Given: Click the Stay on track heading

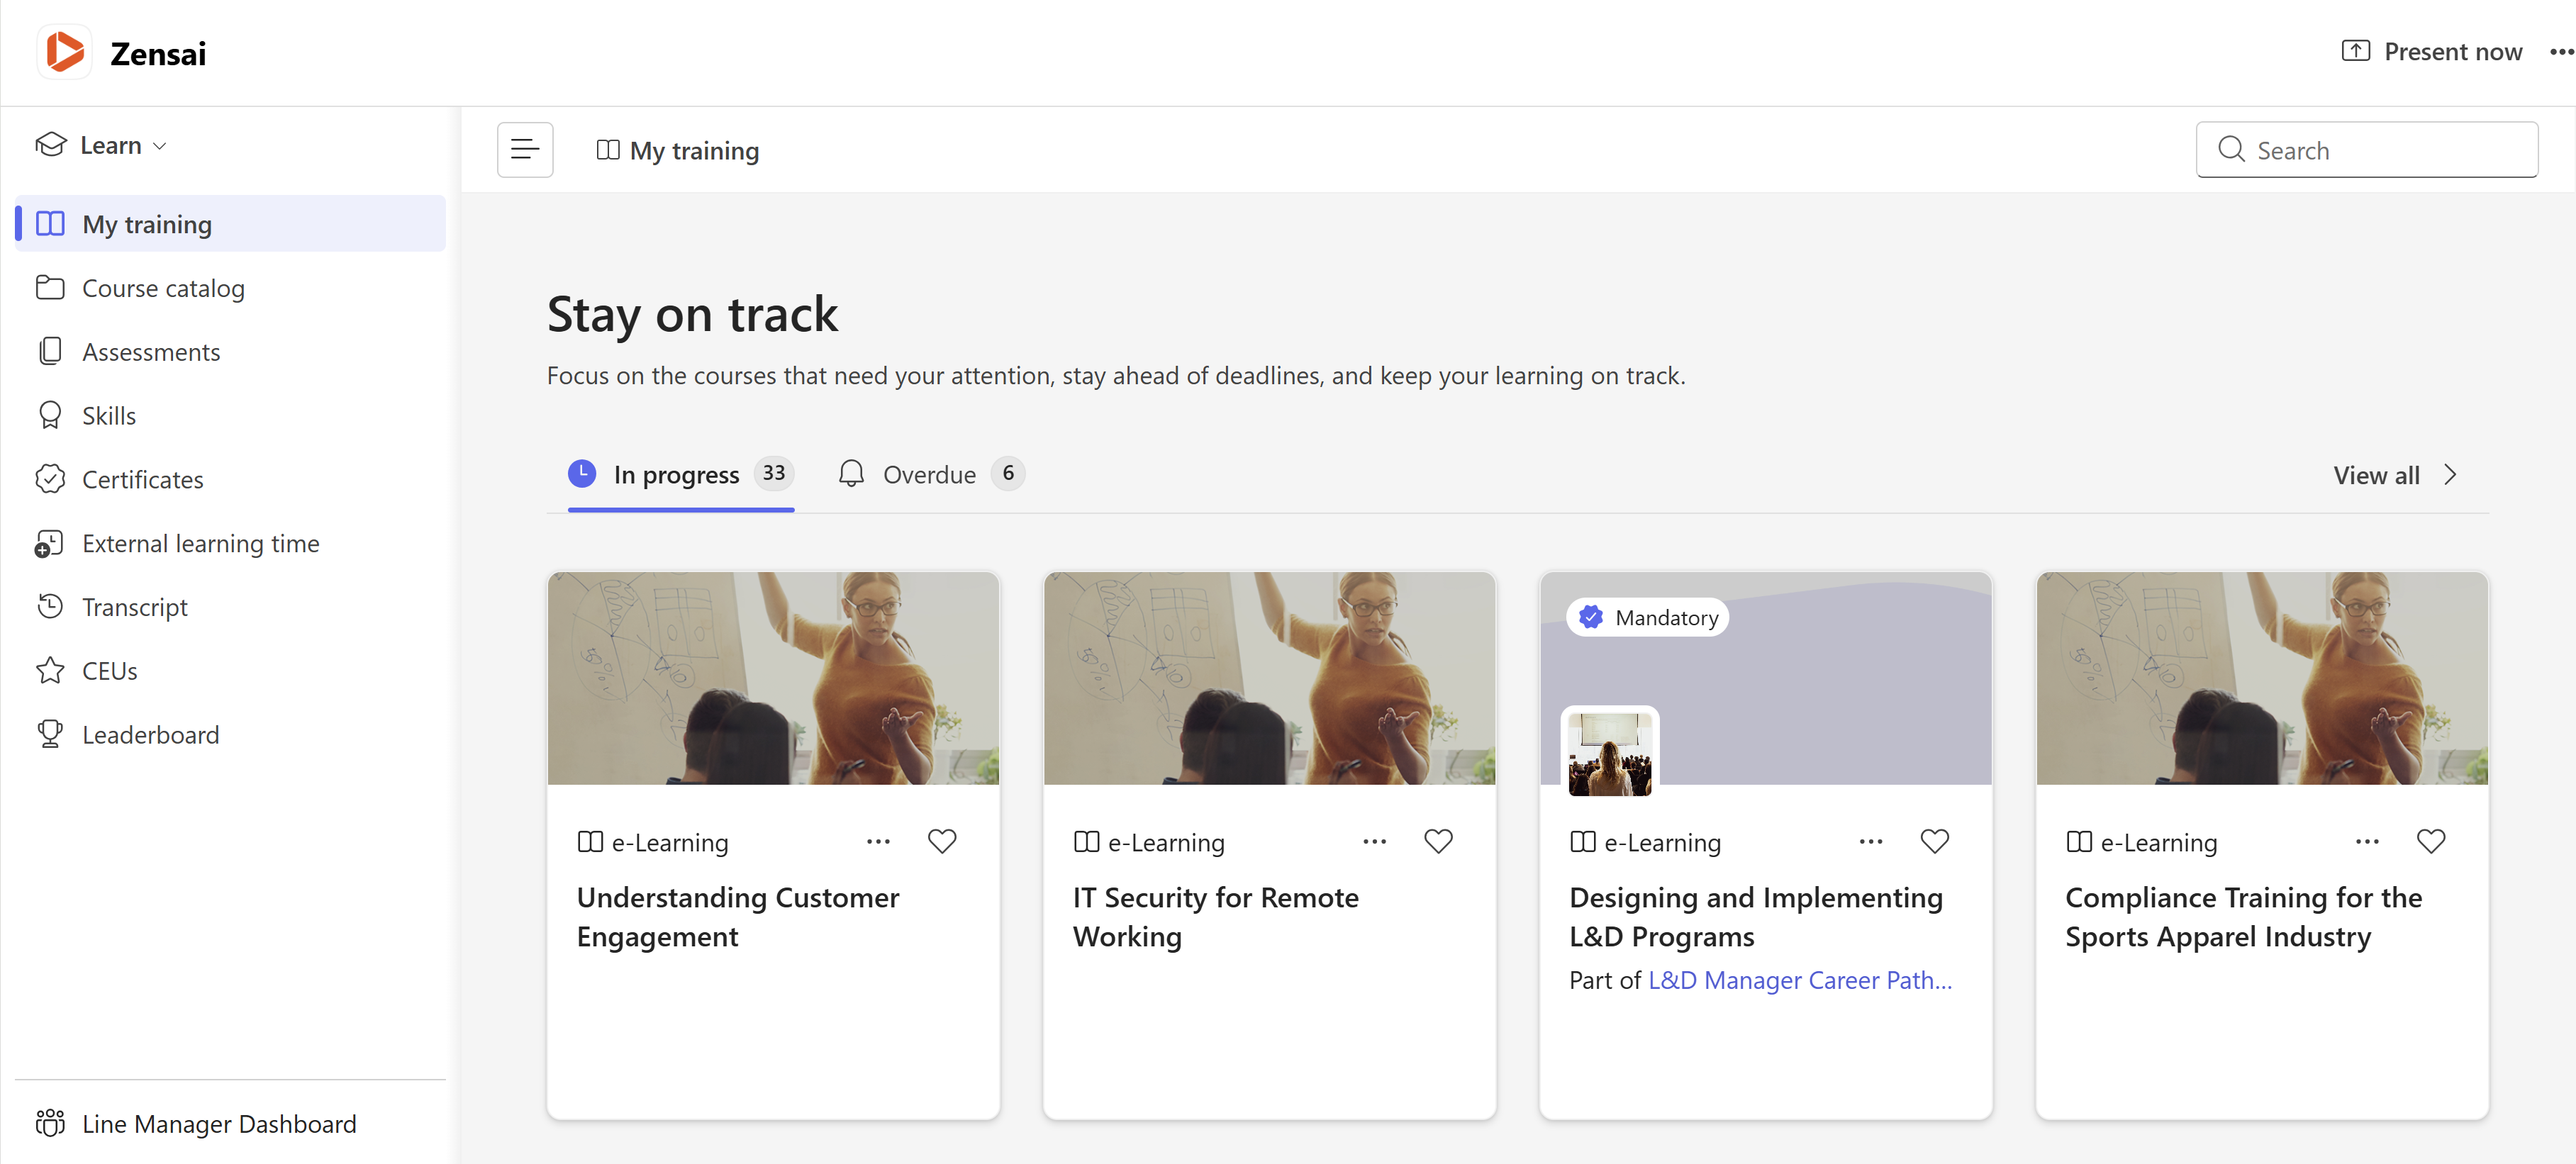Looking at the screenshot, I should (x=692, y=315).
